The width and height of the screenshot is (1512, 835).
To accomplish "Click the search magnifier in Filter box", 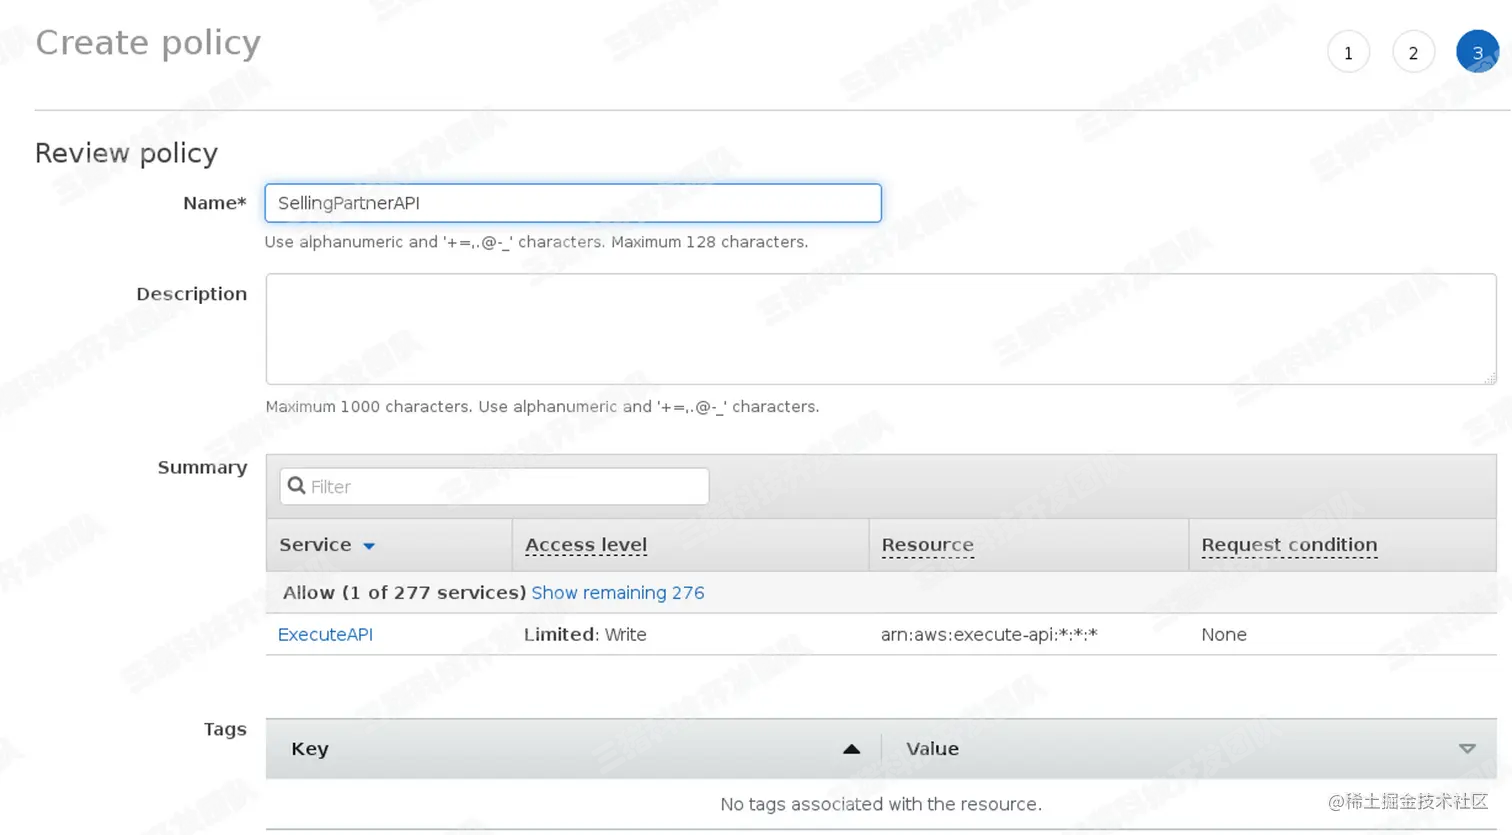I will coord(296,486).
